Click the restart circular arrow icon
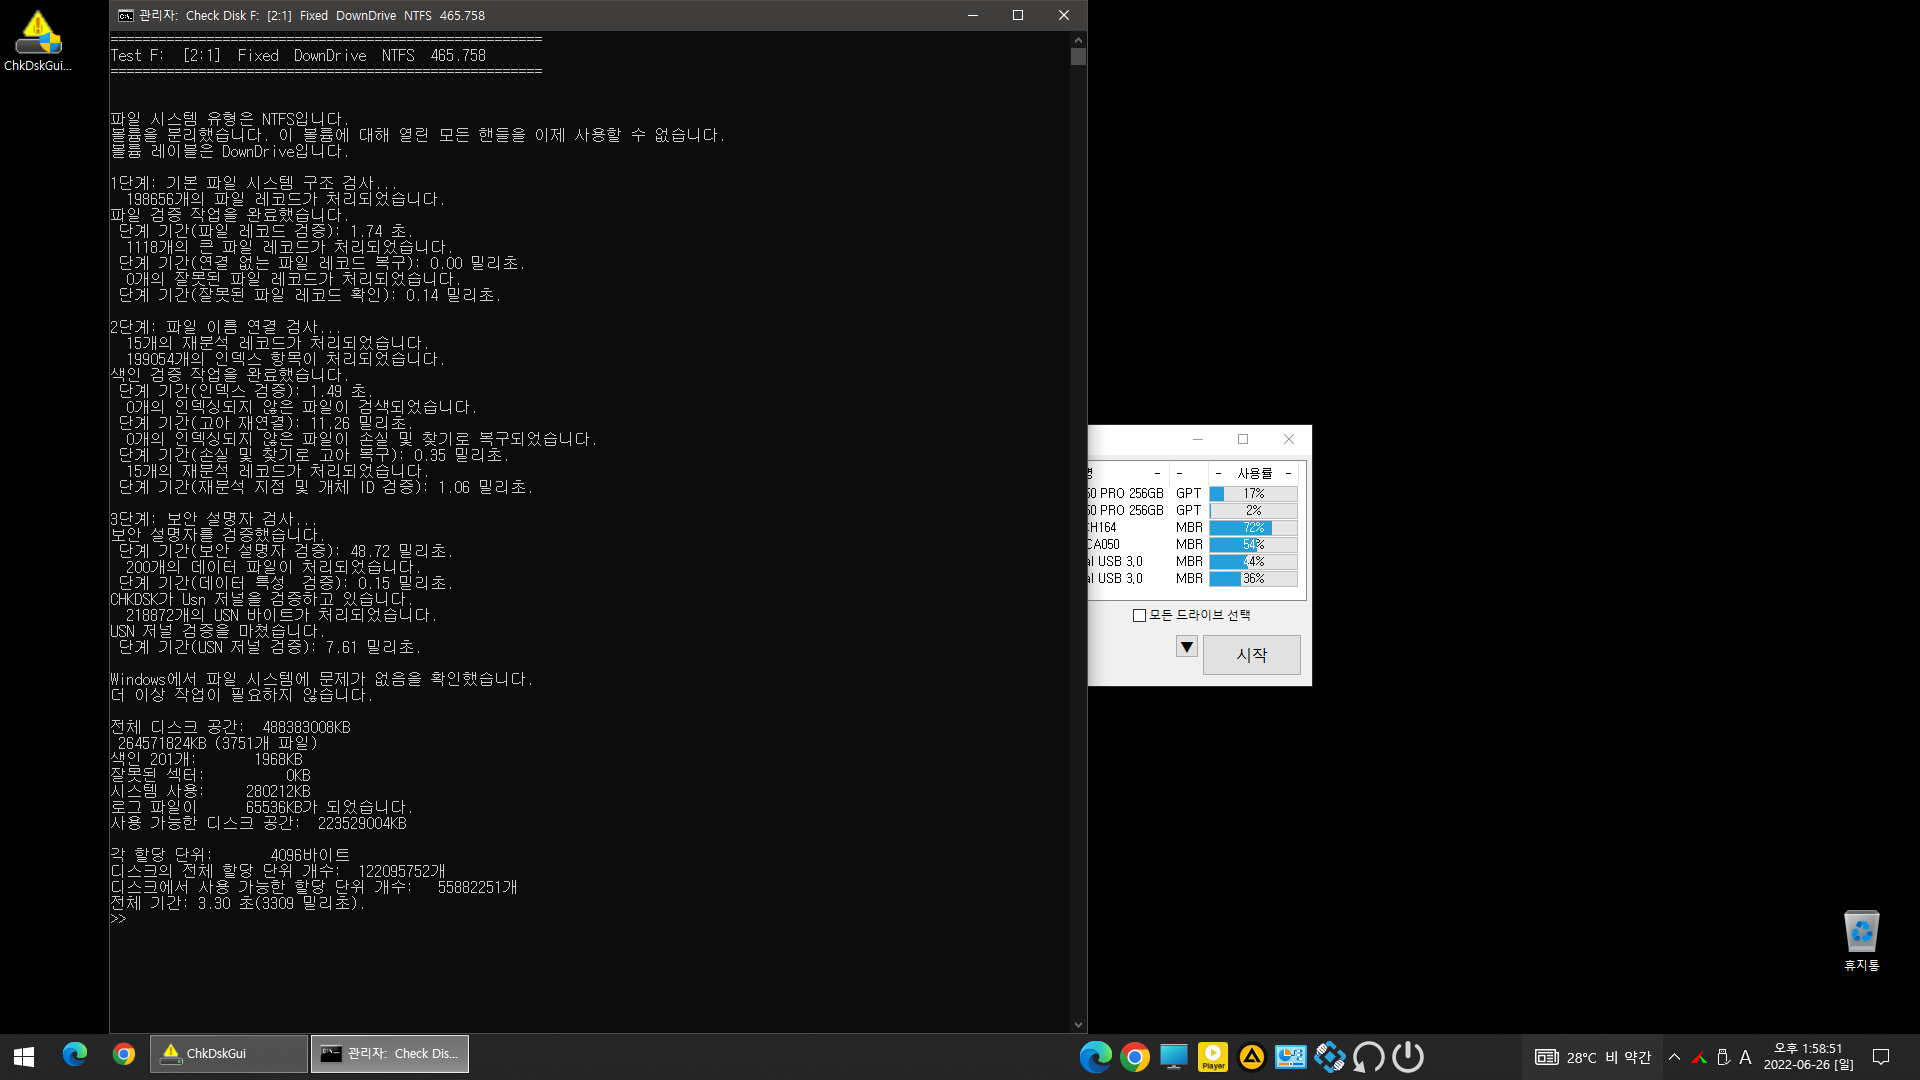The width and height of the screenshot is (1920, 1080). 1369,1057
